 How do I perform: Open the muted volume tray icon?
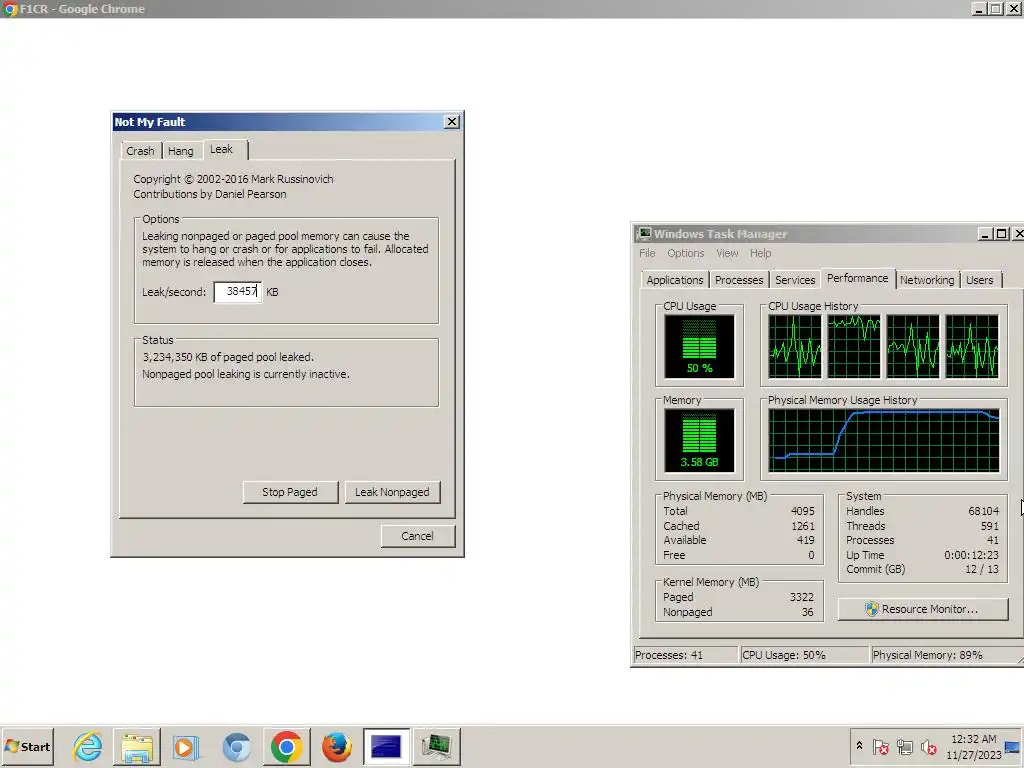(928, 746)
